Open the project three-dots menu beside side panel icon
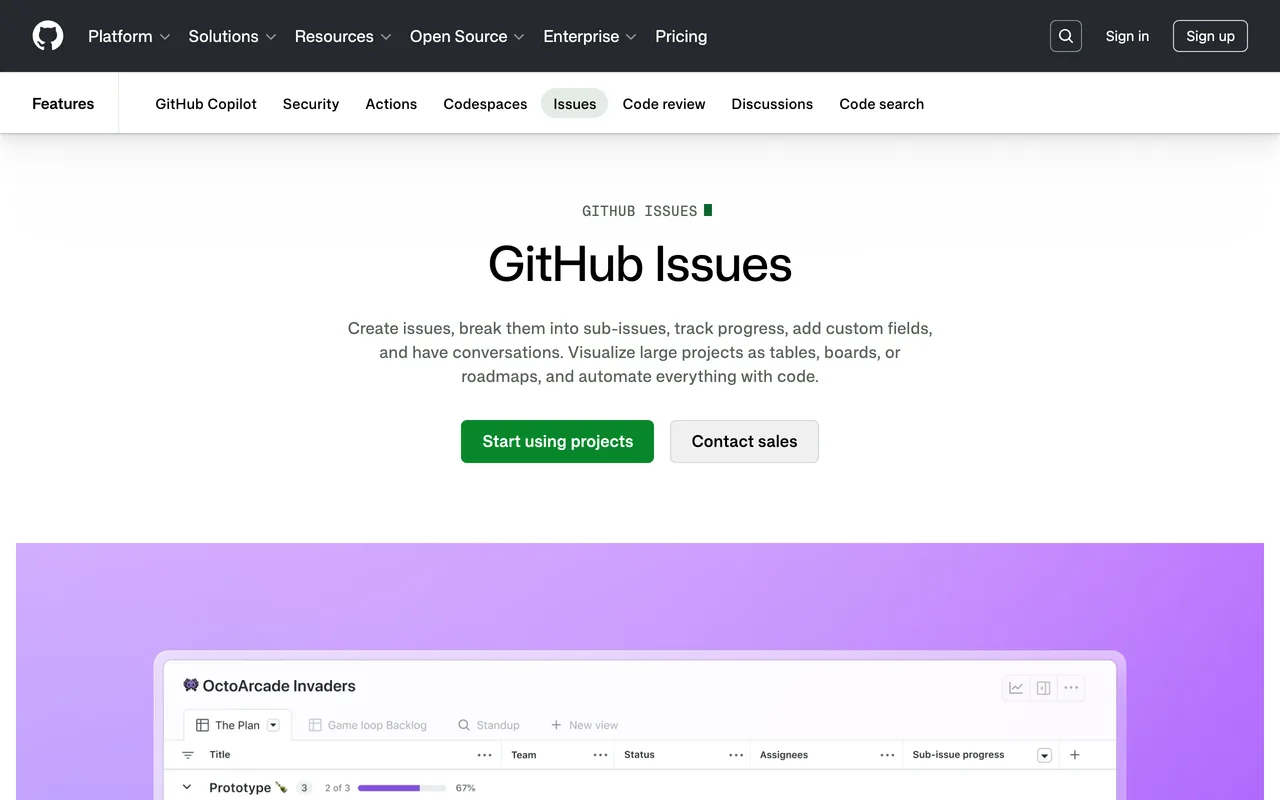This screenshot has height=800, width=1280. 1071,688
